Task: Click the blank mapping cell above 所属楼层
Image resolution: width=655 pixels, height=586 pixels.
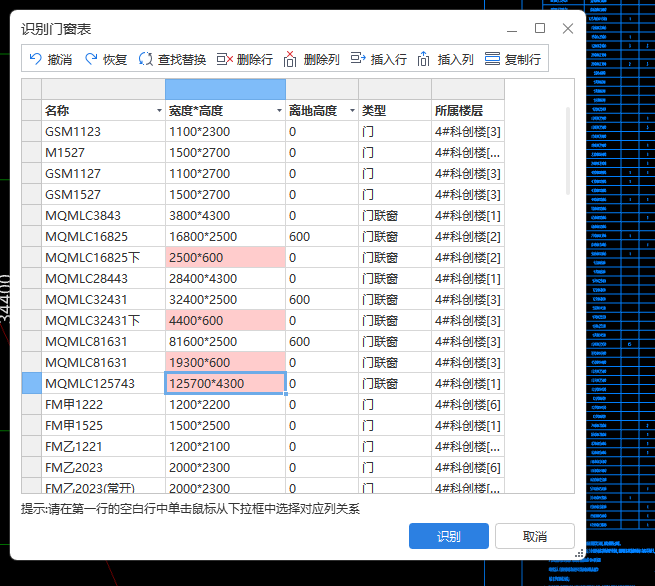Action: 468,89
